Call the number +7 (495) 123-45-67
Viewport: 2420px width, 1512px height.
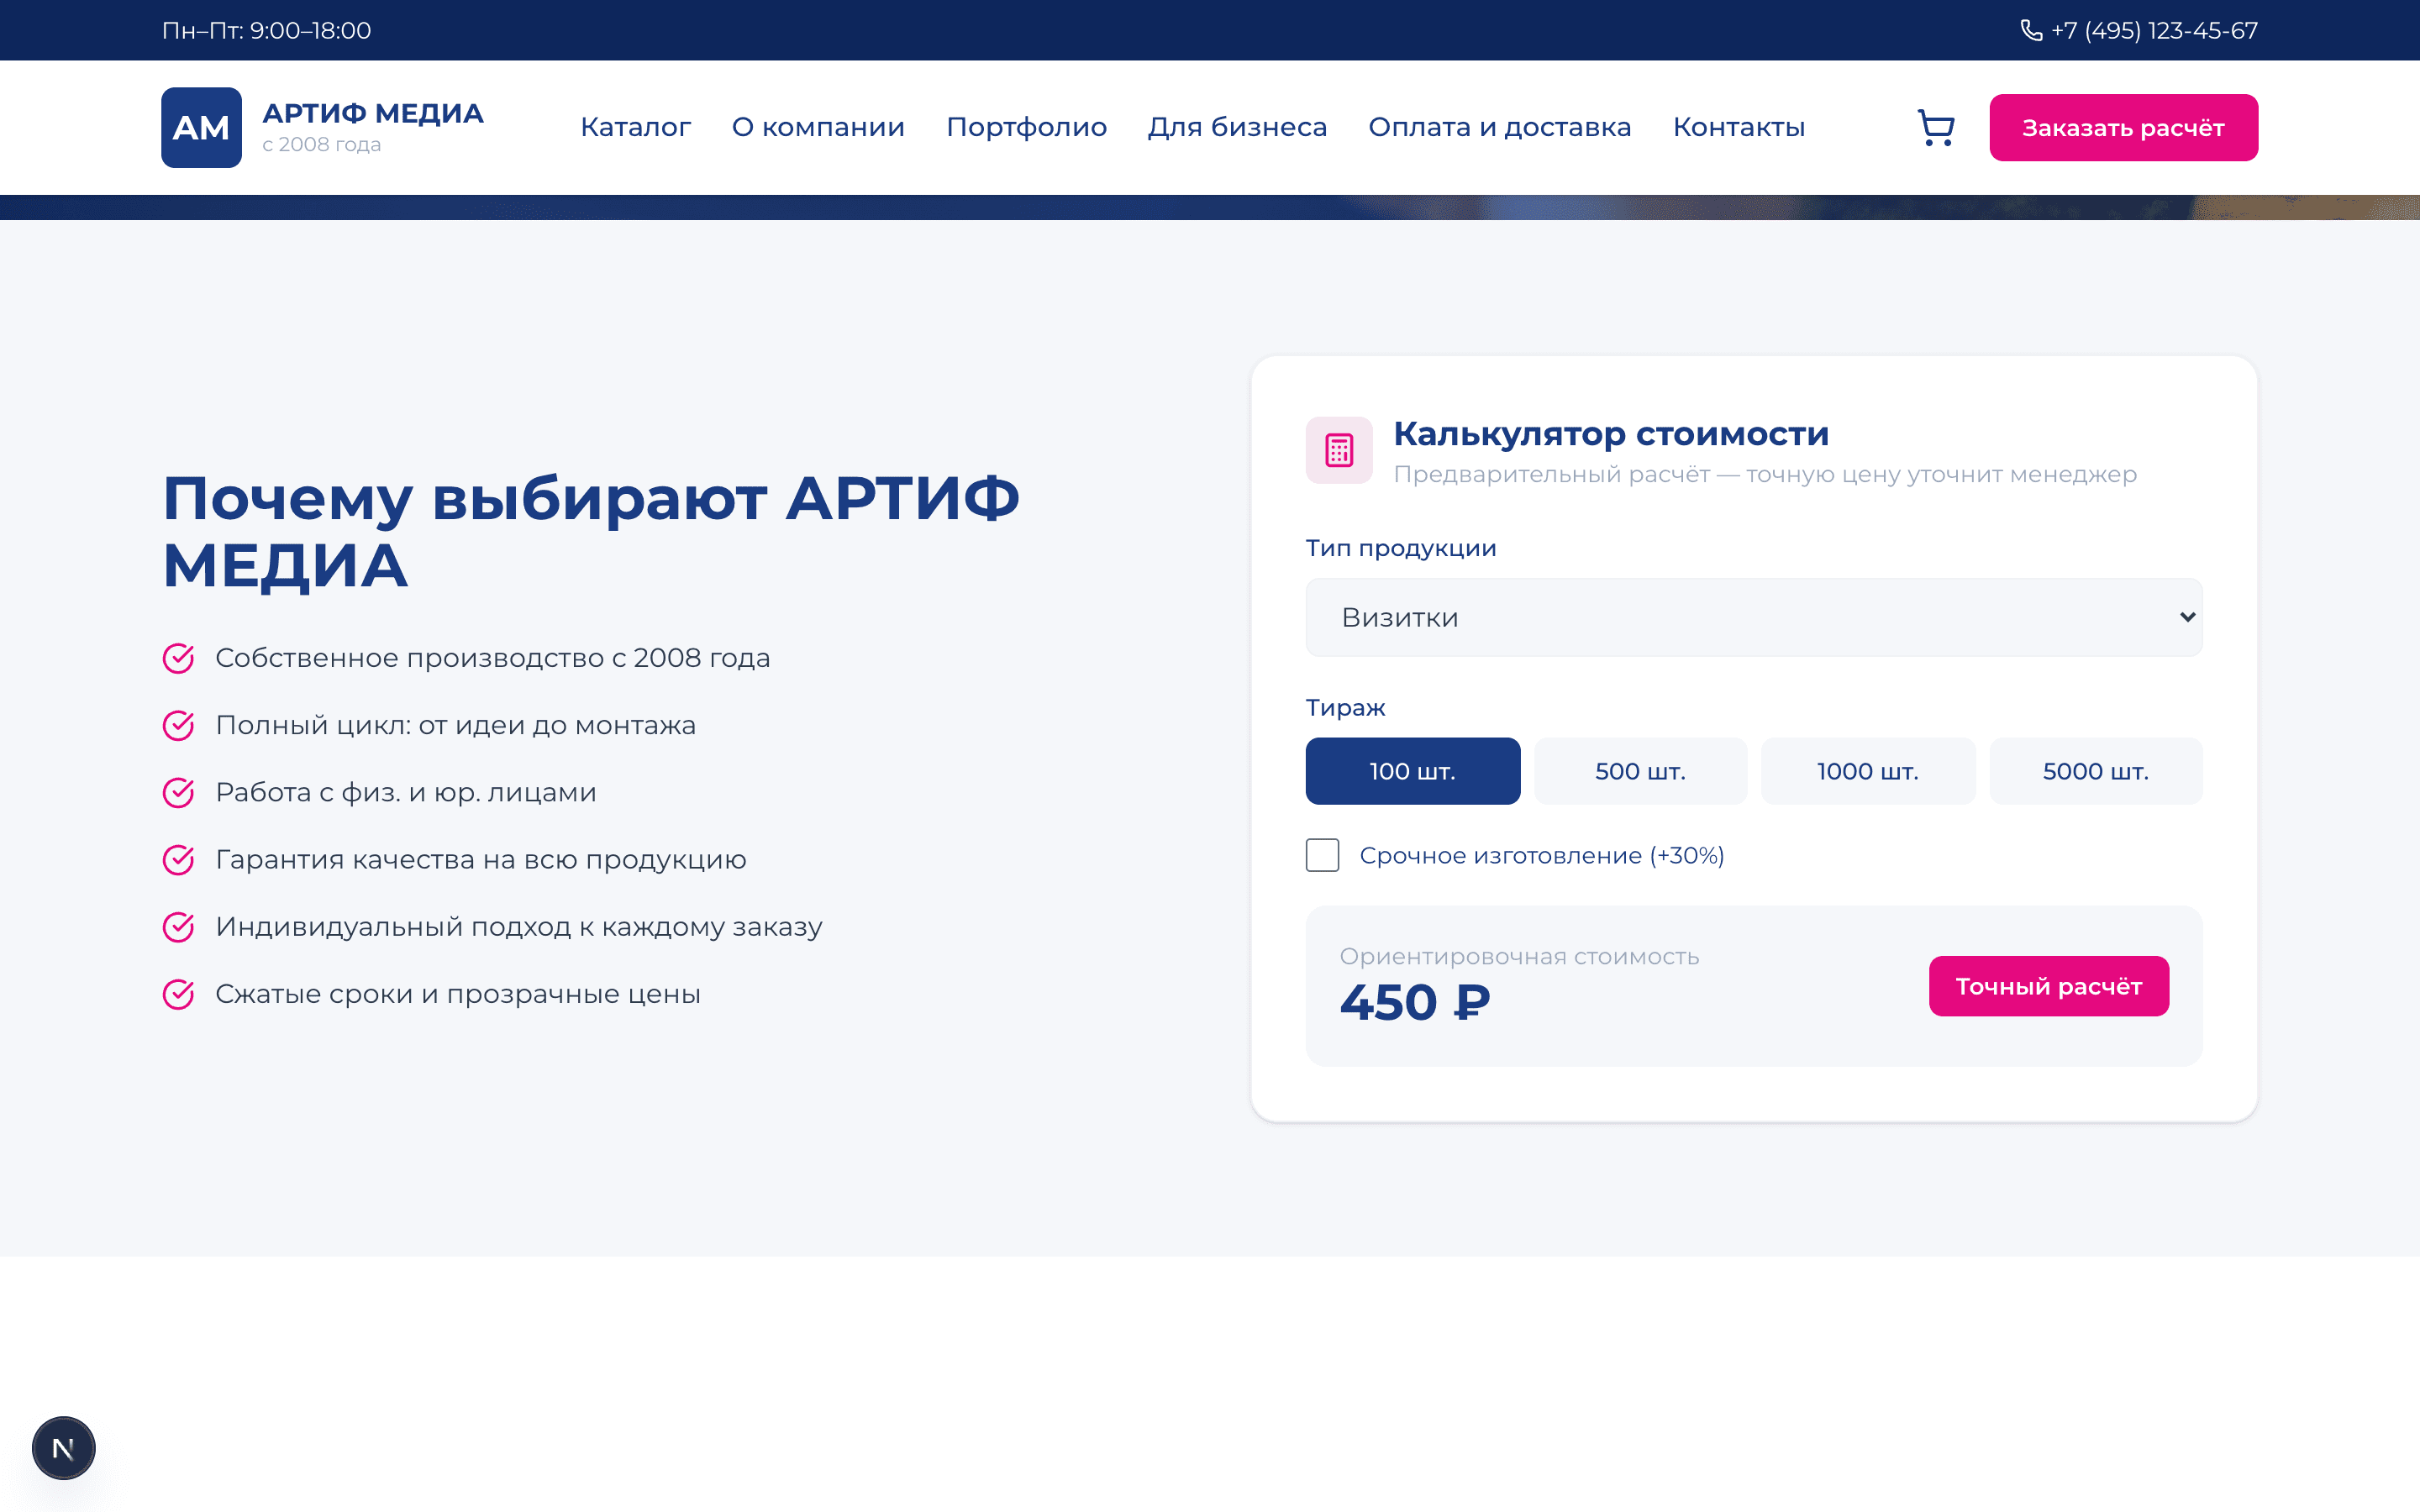tap(2154, 30)
